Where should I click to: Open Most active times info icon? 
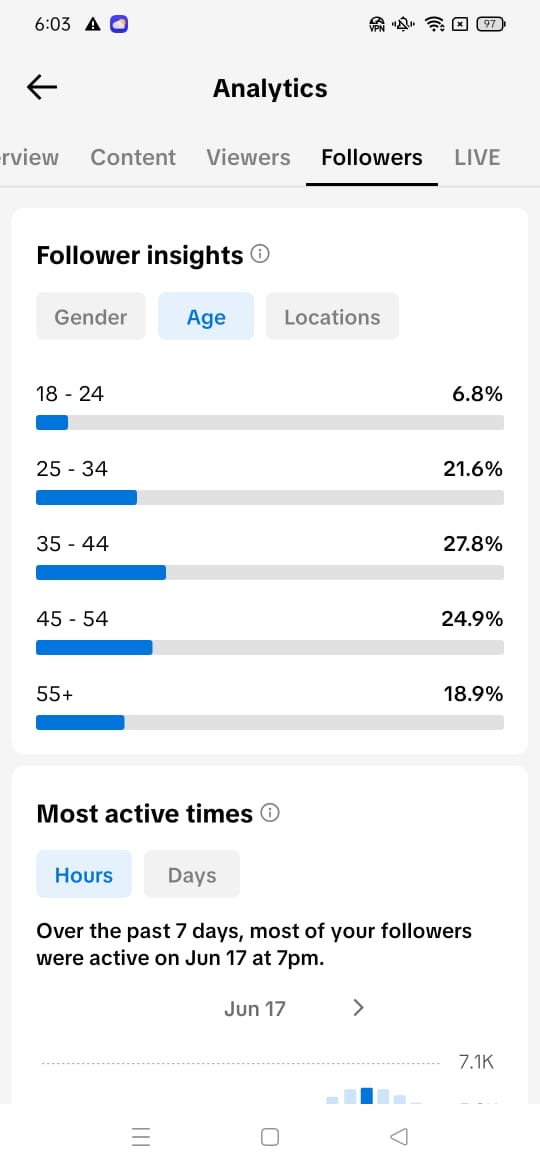(270, 813)
